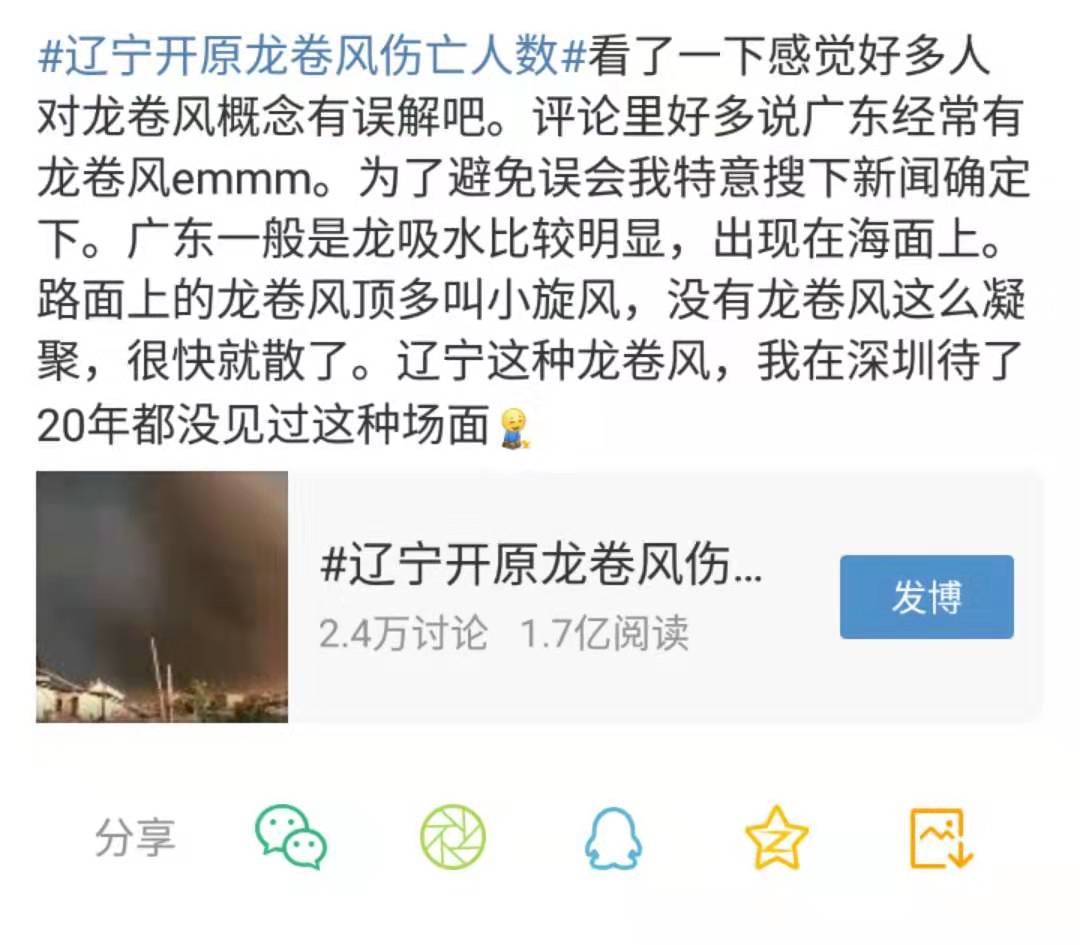Open topic card title #辽宁开原龙卷风伤…

(x=541, y=565)
